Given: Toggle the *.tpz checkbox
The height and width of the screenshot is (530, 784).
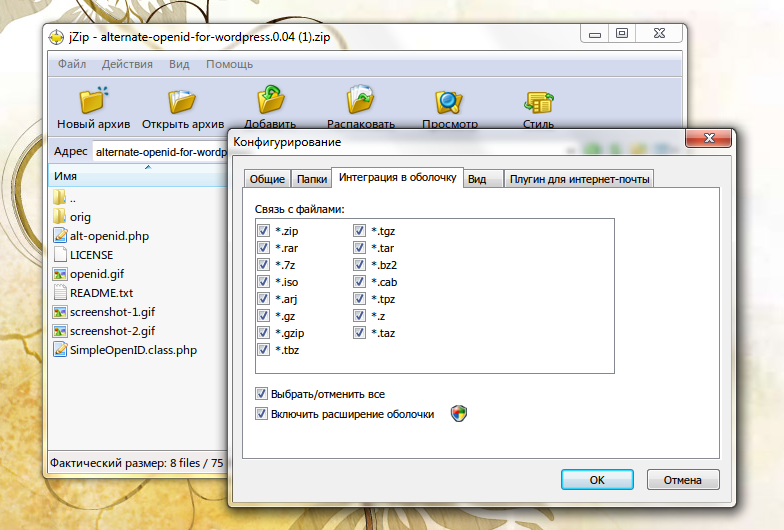Looking at the screenshot, I should pos(359,298).
